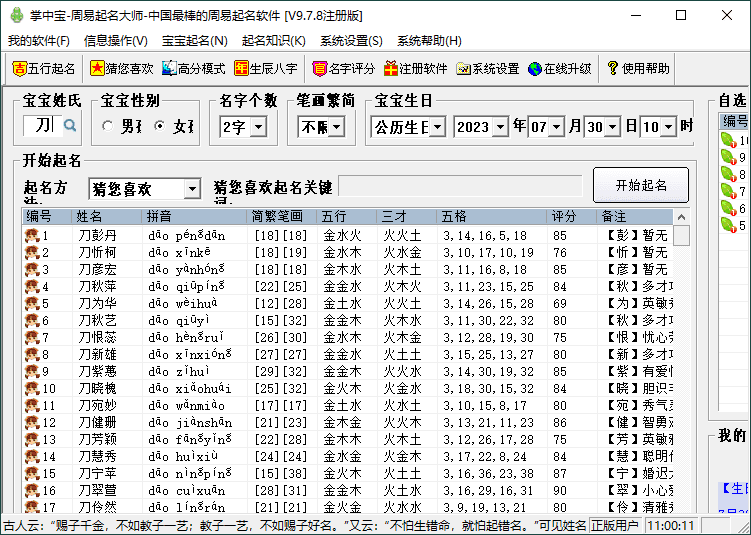Select the 男孩 gender radio button
Screen dimensions: 751x535
(108, 127)
